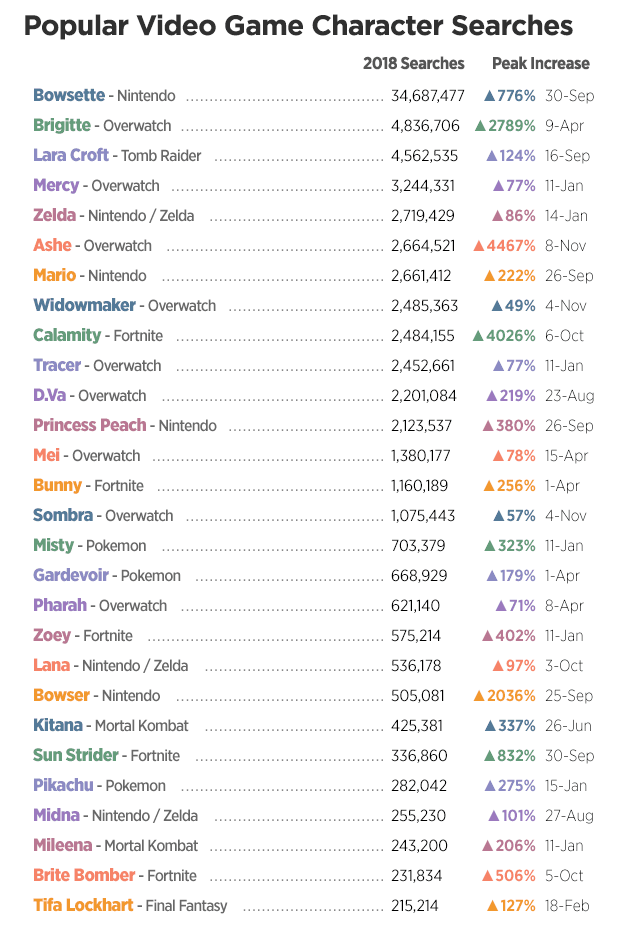
Task: Click Bowsette's 34,687,477 search count
Action: (x=428, y=96)
